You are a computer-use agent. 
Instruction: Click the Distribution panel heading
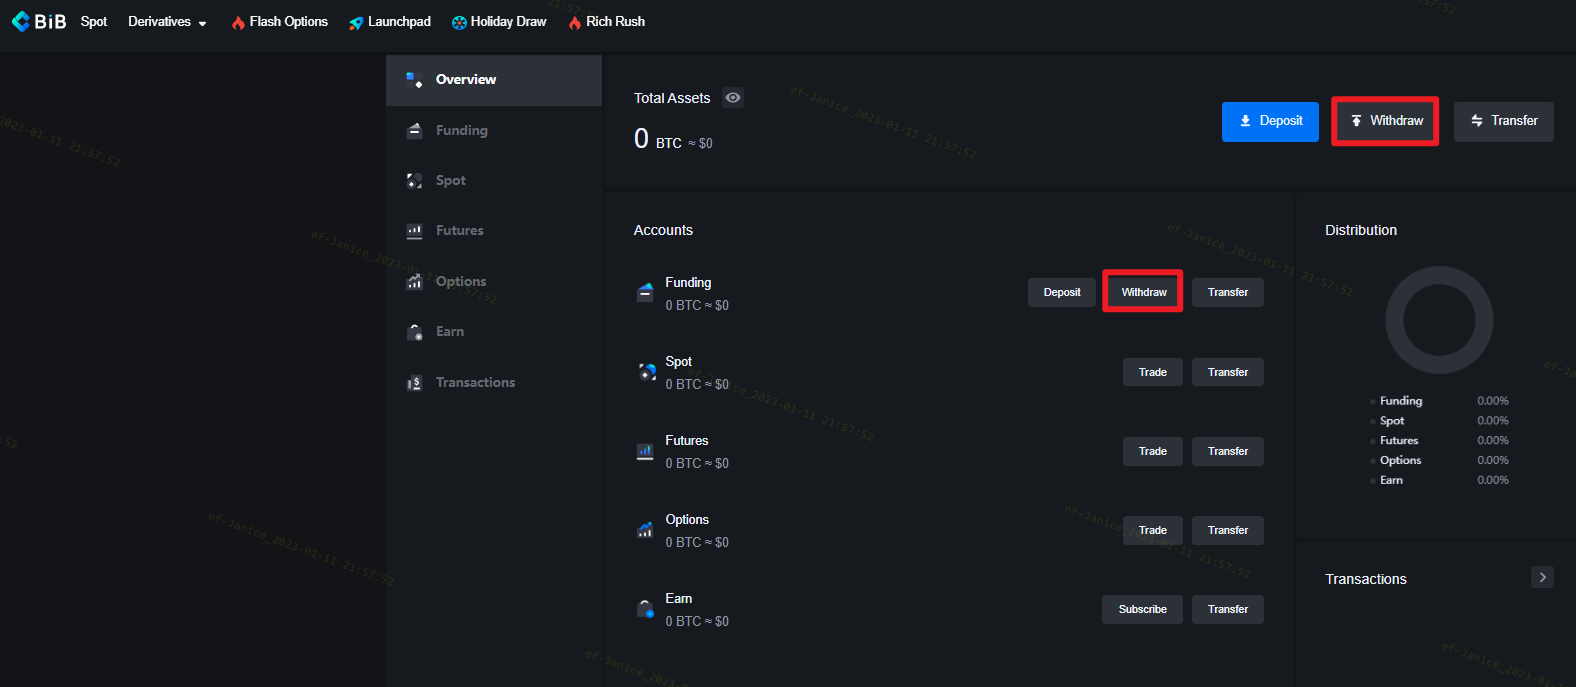[1361, 230]
